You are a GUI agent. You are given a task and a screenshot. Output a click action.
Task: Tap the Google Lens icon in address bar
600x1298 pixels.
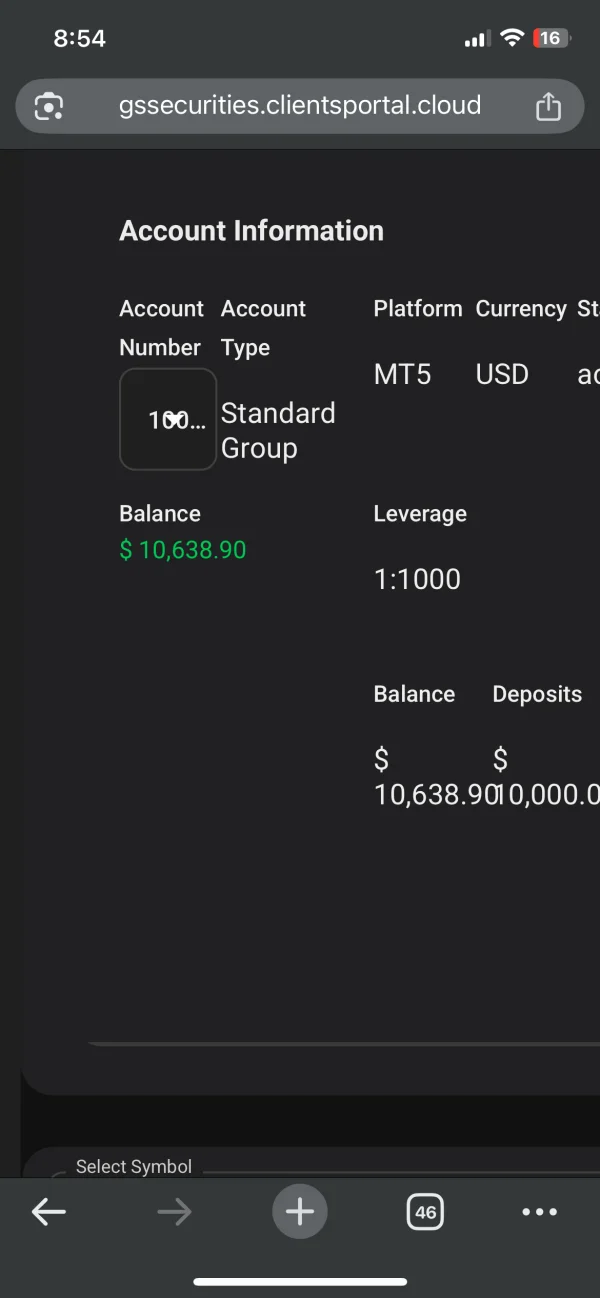tap(49, 106)
